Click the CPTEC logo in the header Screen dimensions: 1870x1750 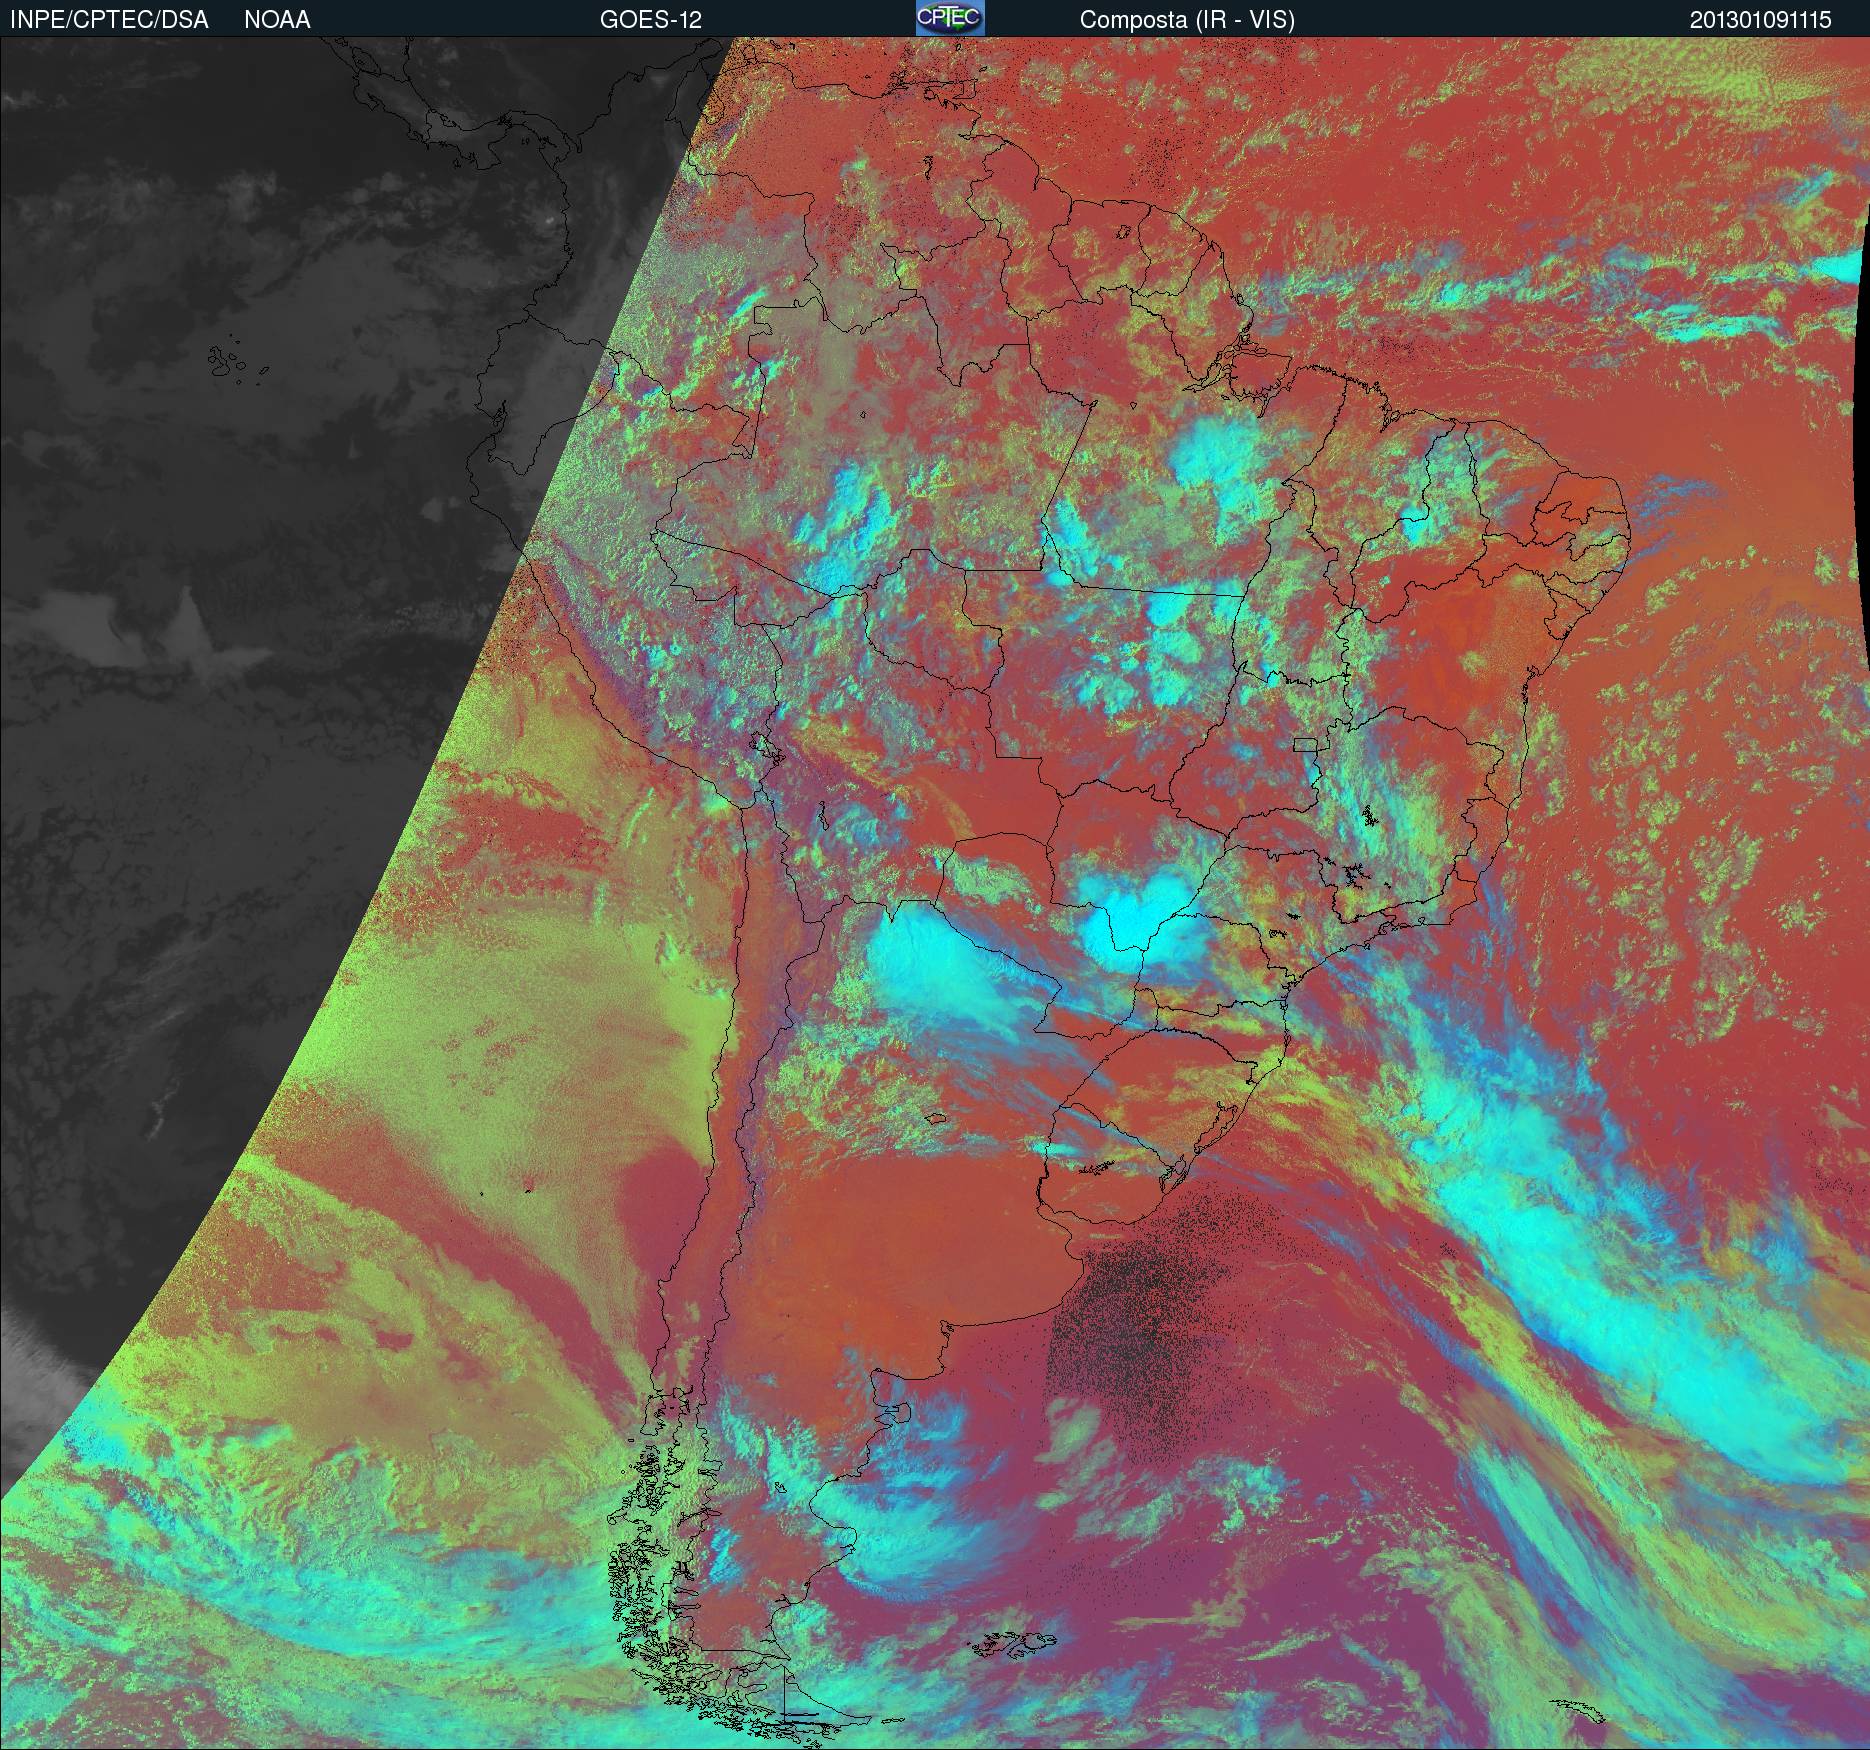pyautogui.click(x=950, y=18)
